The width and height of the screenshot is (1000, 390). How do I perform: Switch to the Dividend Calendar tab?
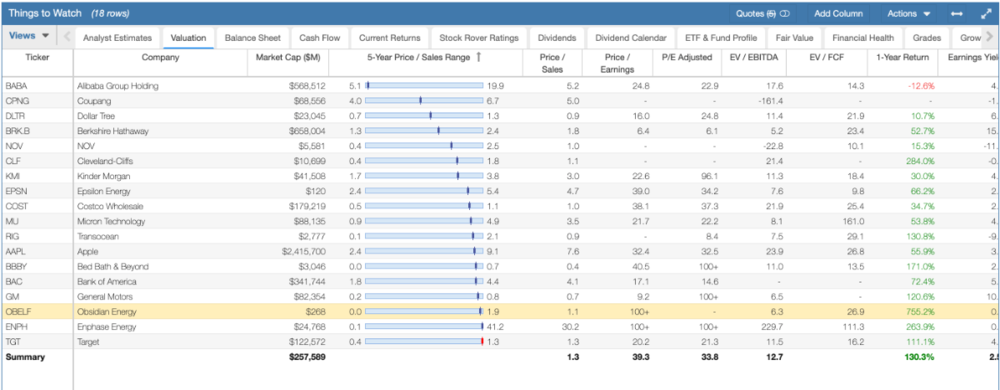click(x=630, y=38)
